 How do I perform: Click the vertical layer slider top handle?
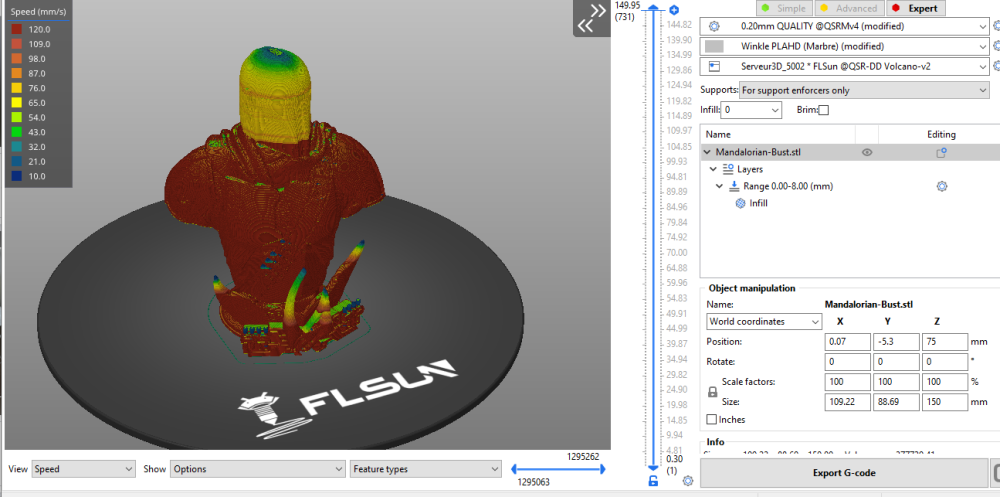coord(652,10)
